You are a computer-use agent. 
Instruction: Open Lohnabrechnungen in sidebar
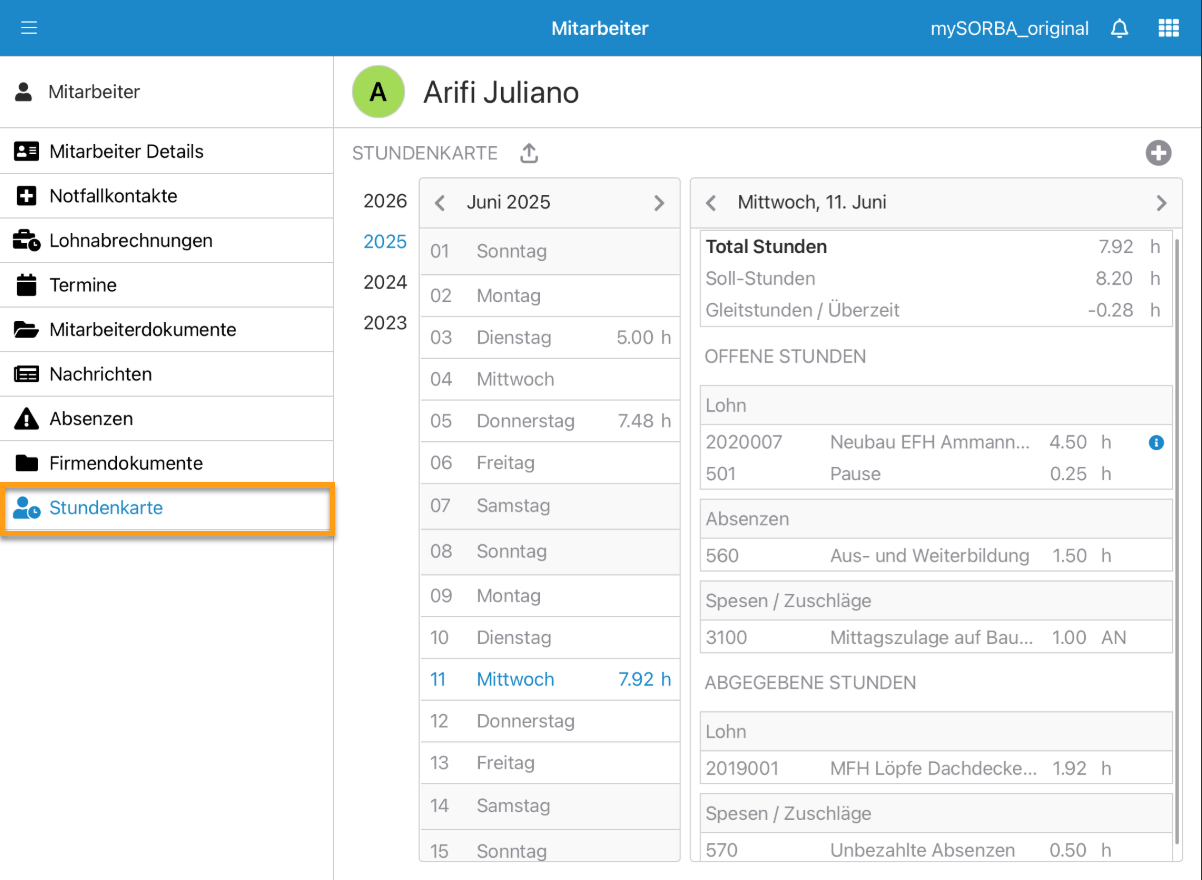click(130, 241)
